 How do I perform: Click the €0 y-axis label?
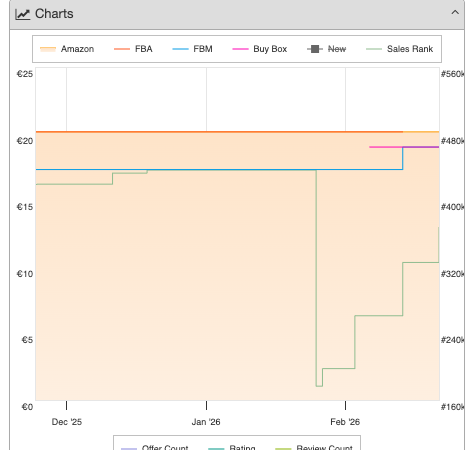pyautogui.click(x=27, y=407)
